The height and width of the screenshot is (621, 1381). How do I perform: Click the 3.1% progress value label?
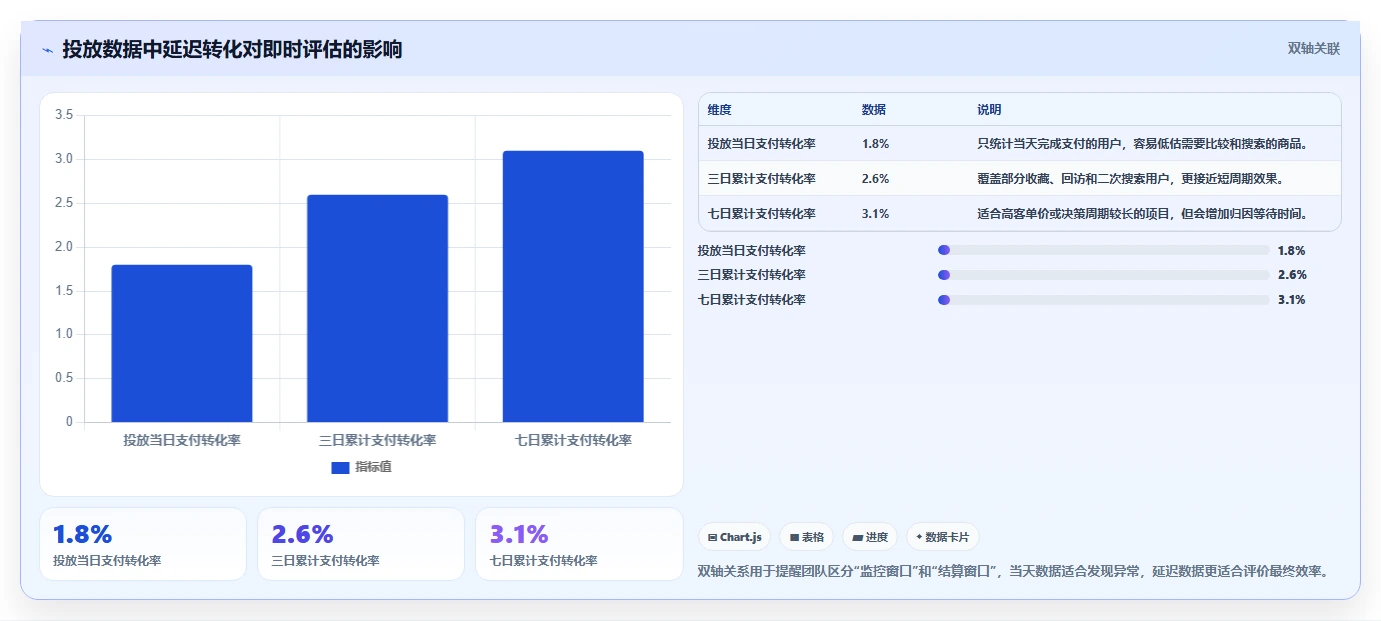(x=1291, y=300)
